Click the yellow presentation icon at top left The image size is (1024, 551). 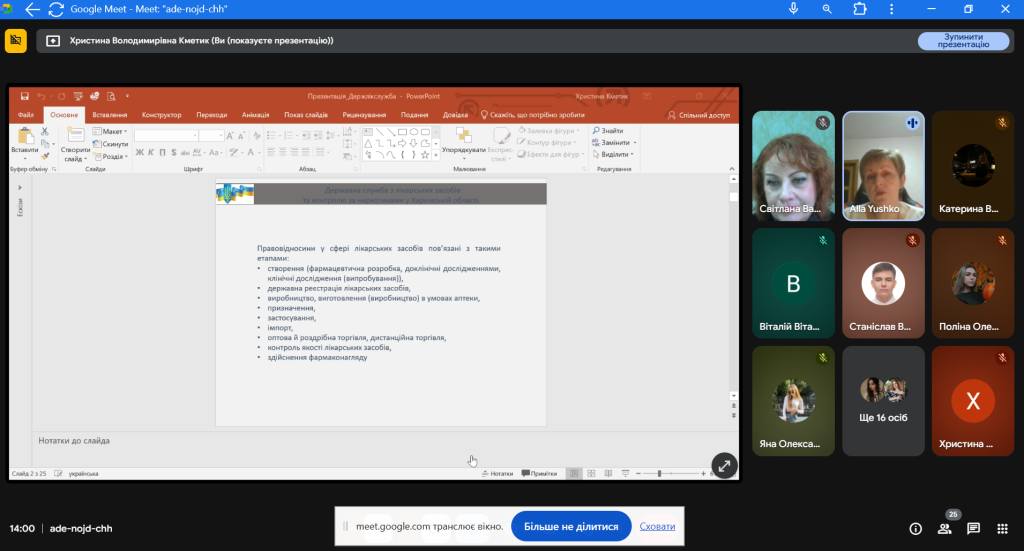(16, 41)
